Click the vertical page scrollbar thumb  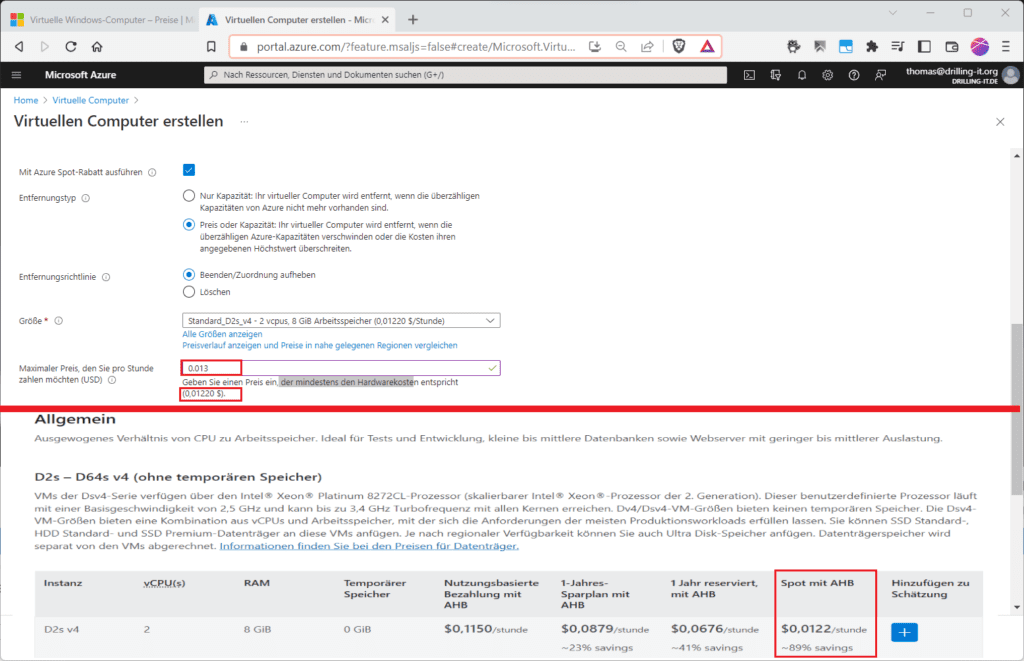tap(1017, 408)
